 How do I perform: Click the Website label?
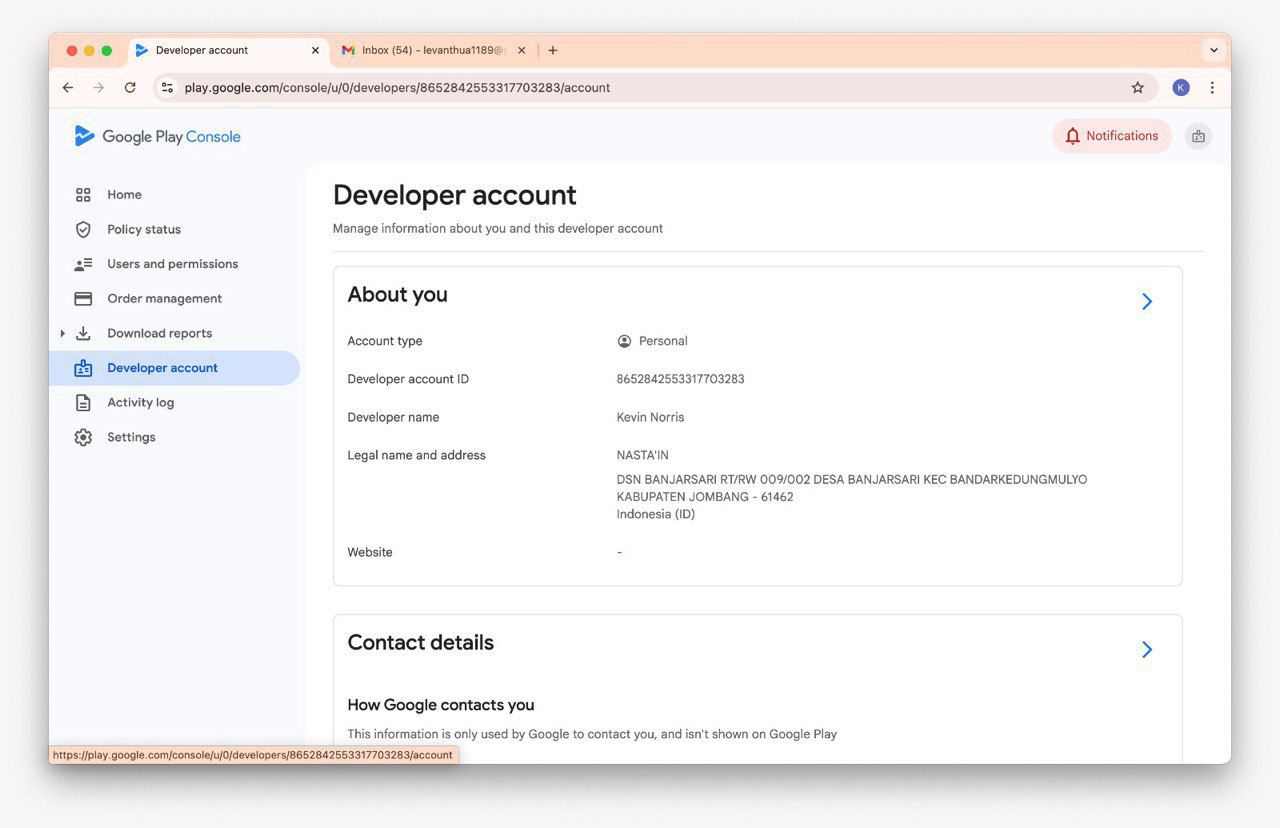point(370,552)
